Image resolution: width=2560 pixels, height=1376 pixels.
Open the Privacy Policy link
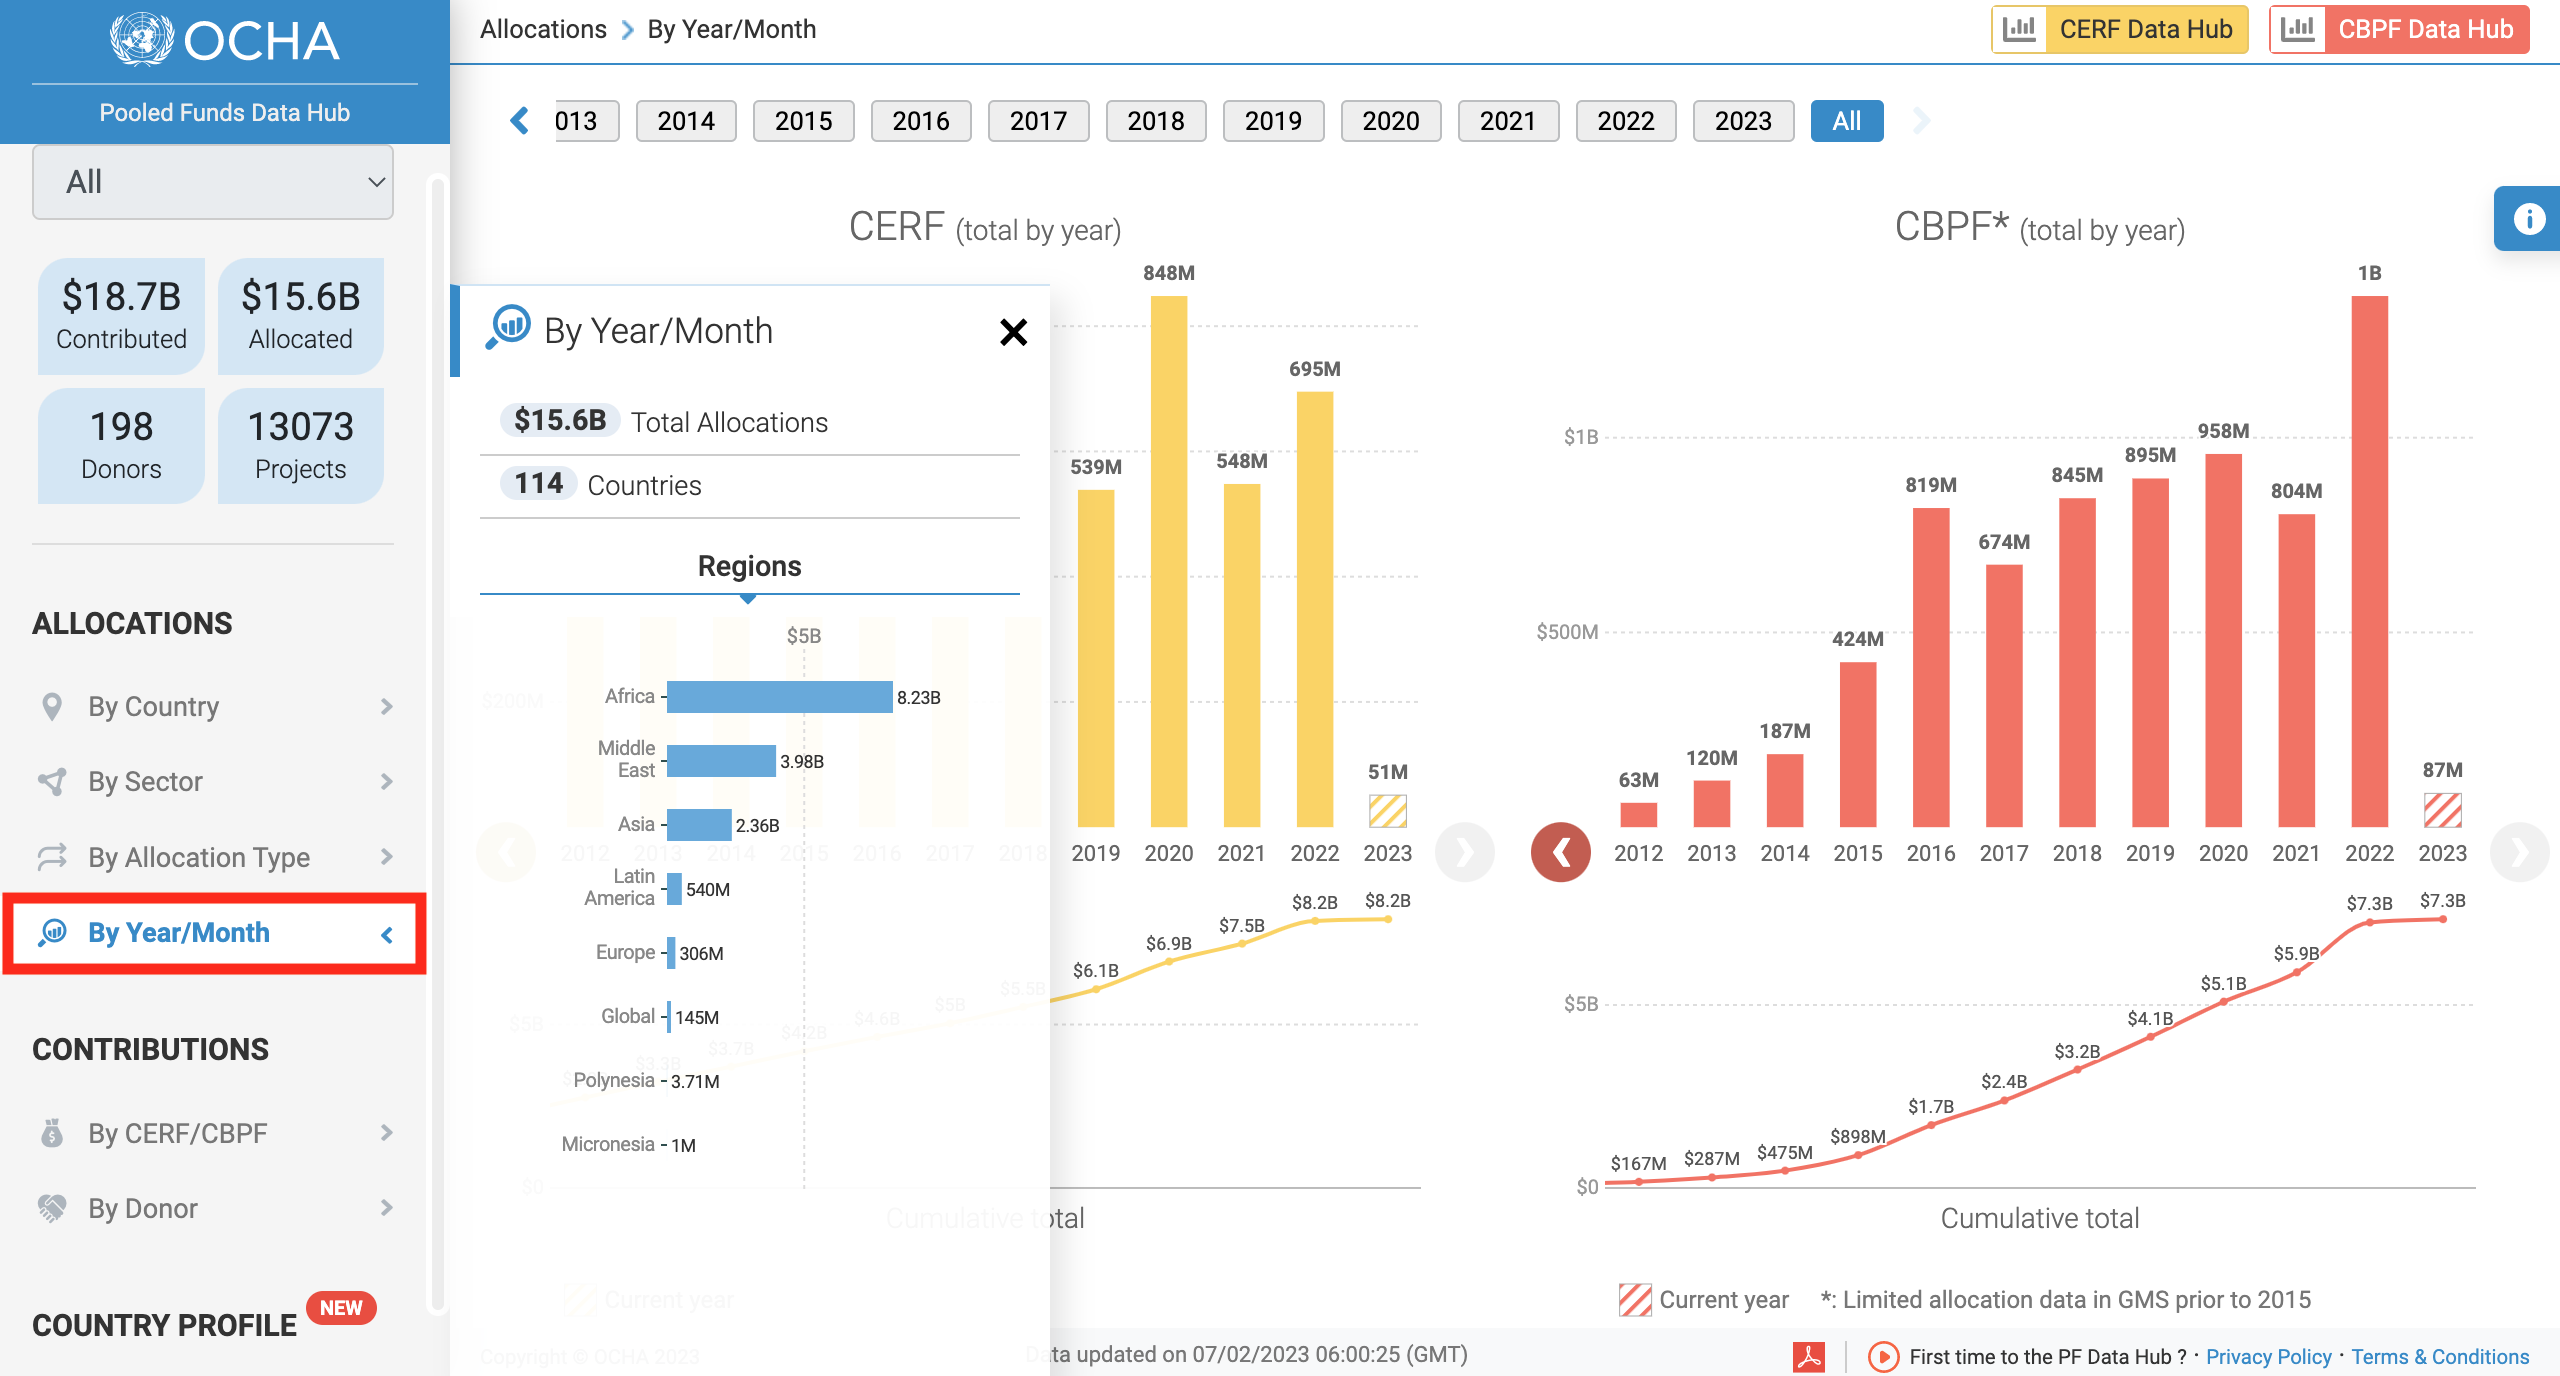coord(2268,1357)
